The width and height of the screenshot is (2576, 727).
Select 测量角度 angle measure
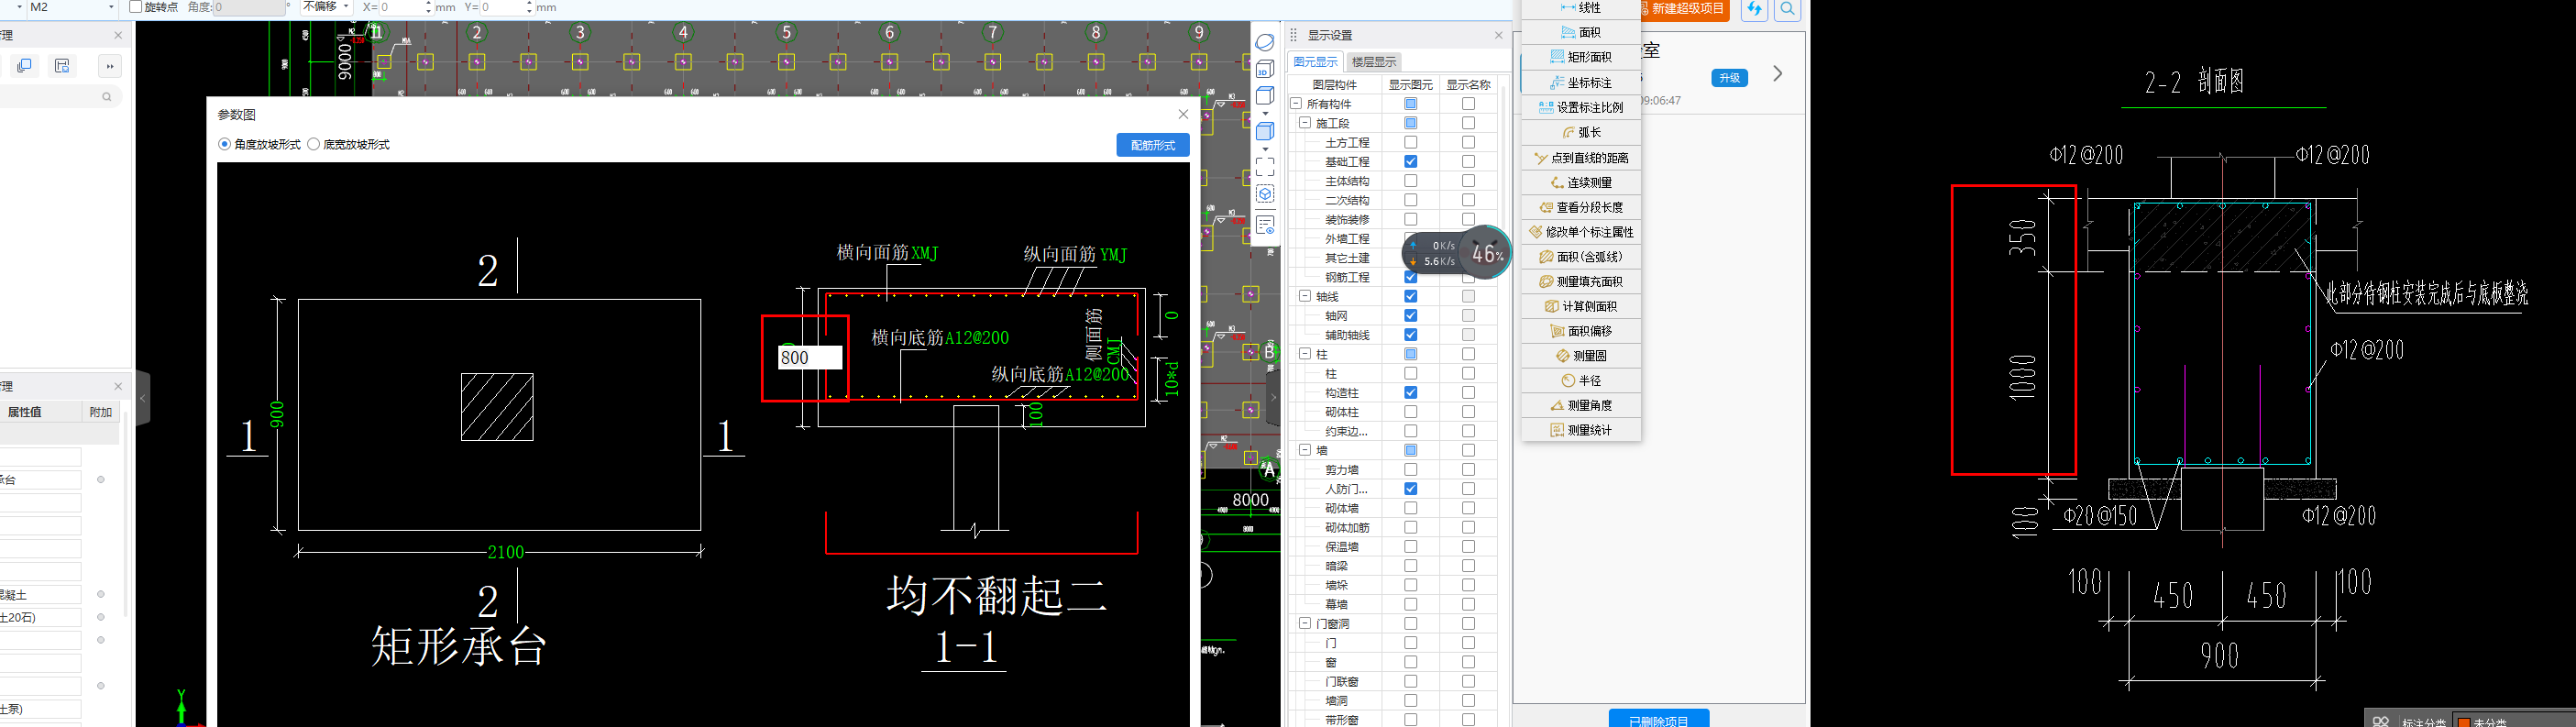tap(1580, 405)
